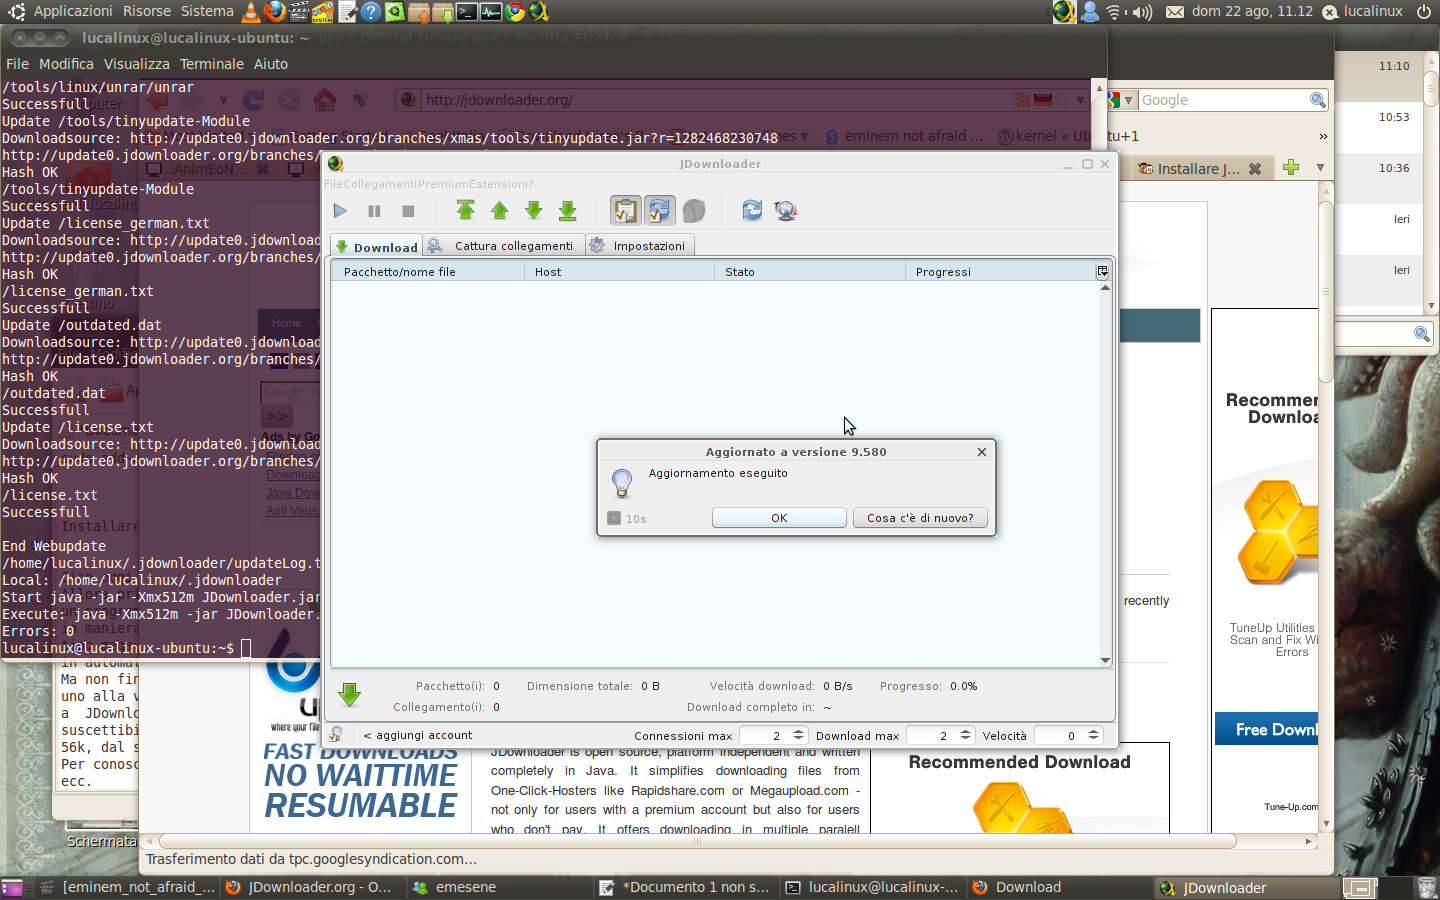Stop downloads with the square stop button
This screenshot has height=900, width=1440.
(x=408, y=211)
